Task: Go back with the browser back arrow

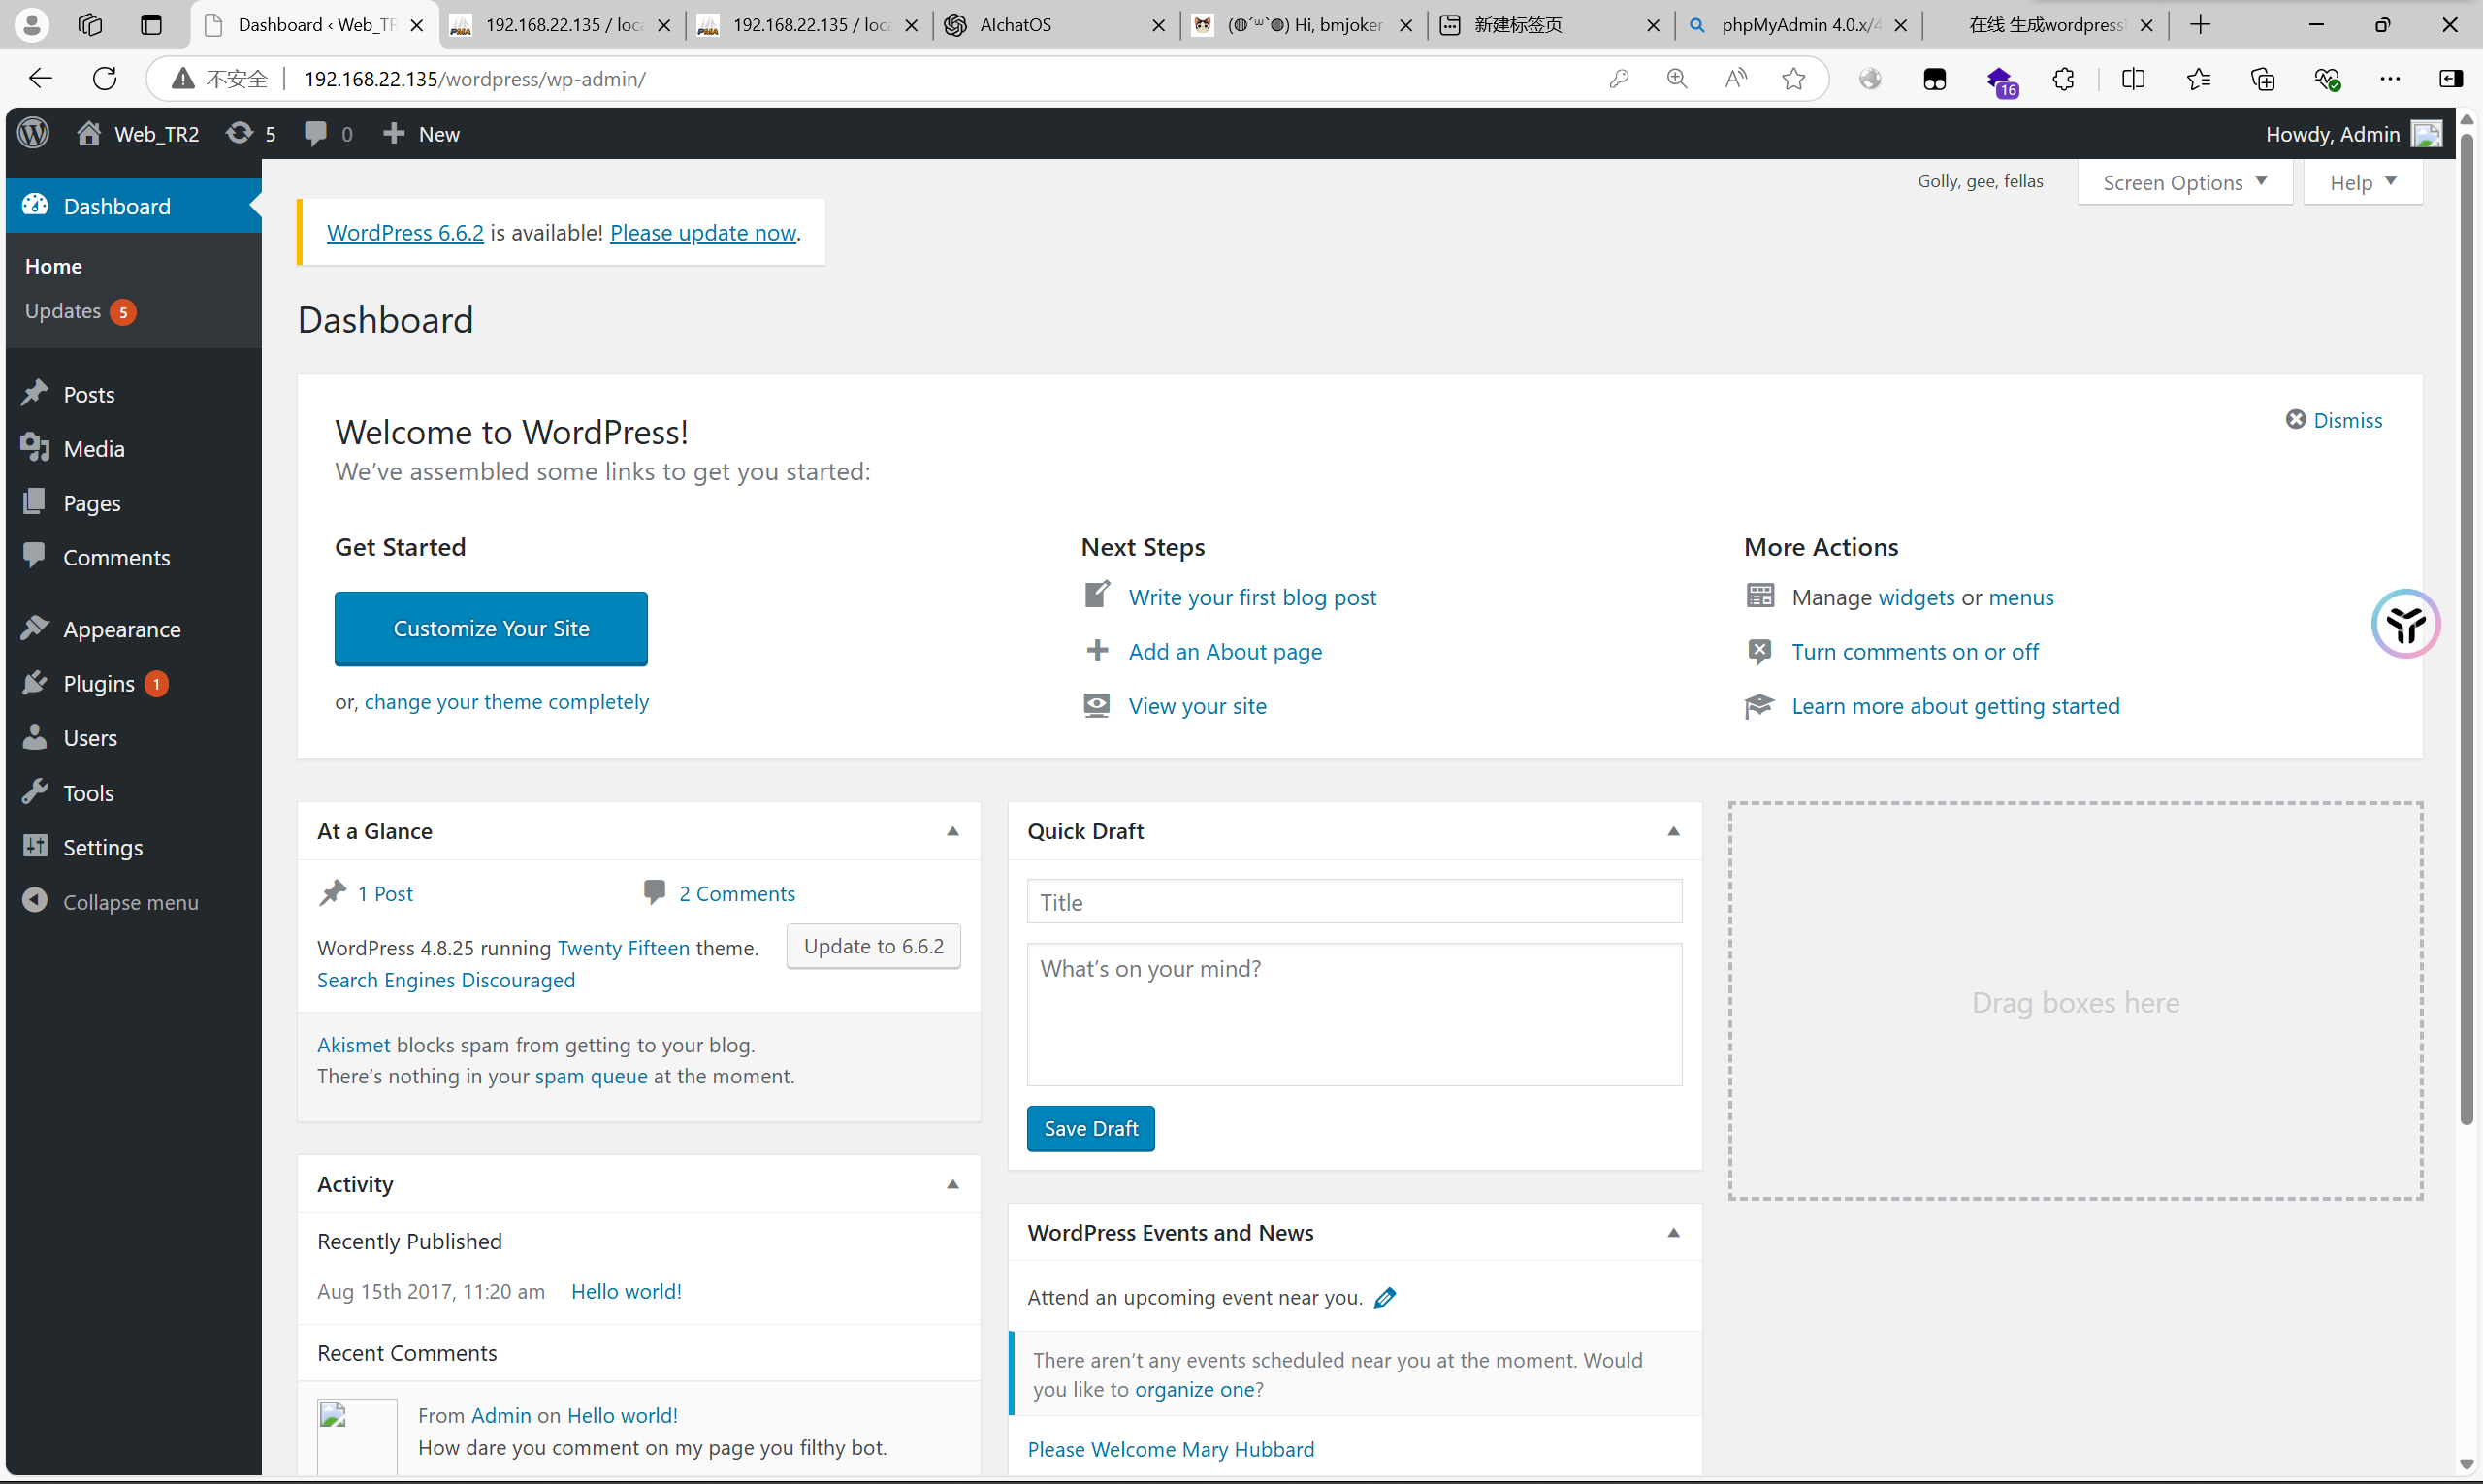Action: coord(40,78)
